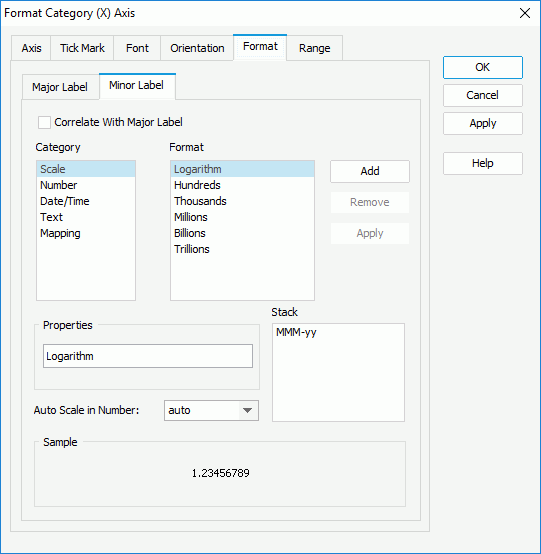541x554 pixels.
Task: Open Help for this dialog
Action: click(x=483, y=163)
